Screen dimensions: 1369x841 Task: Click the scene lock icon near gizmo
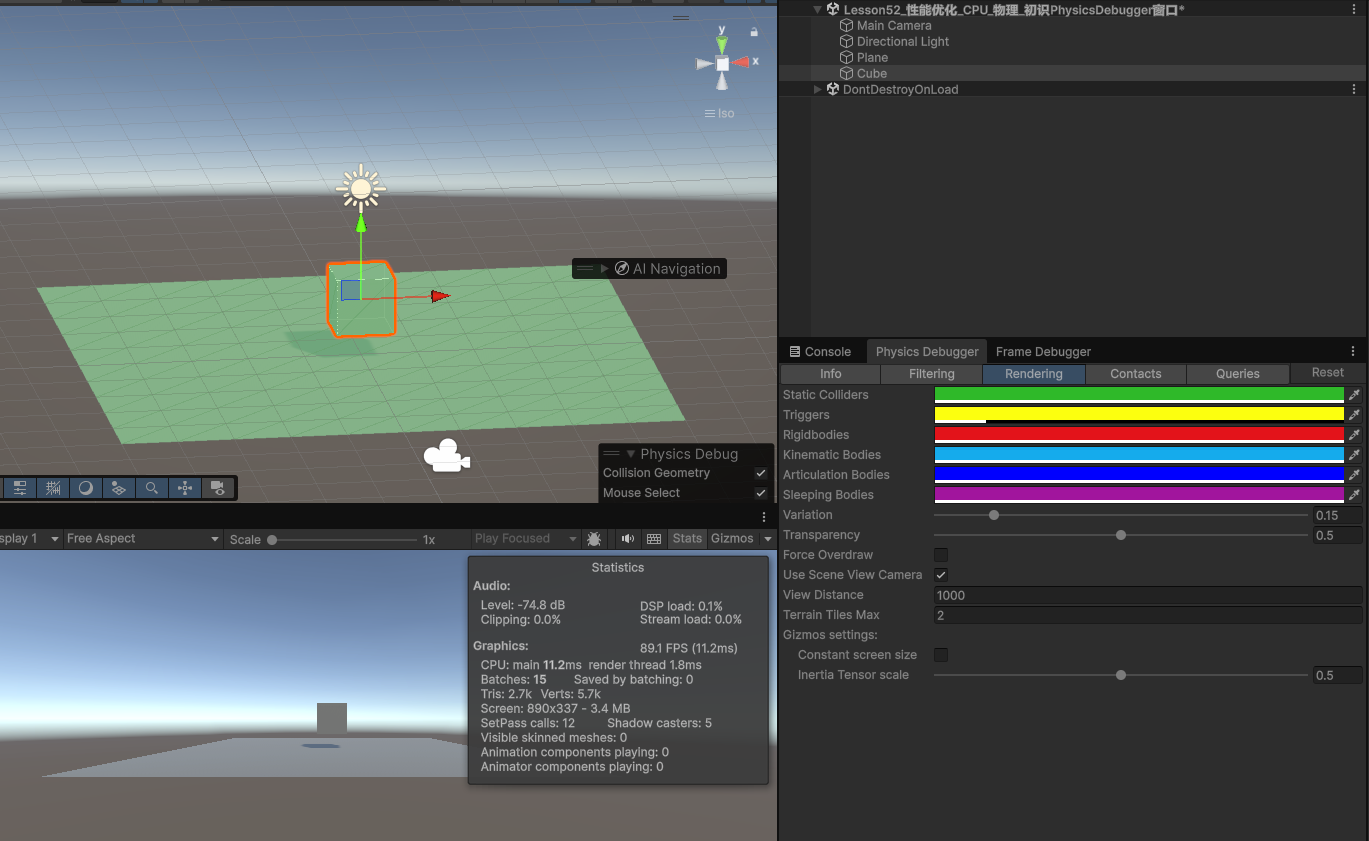click(754, 32)
